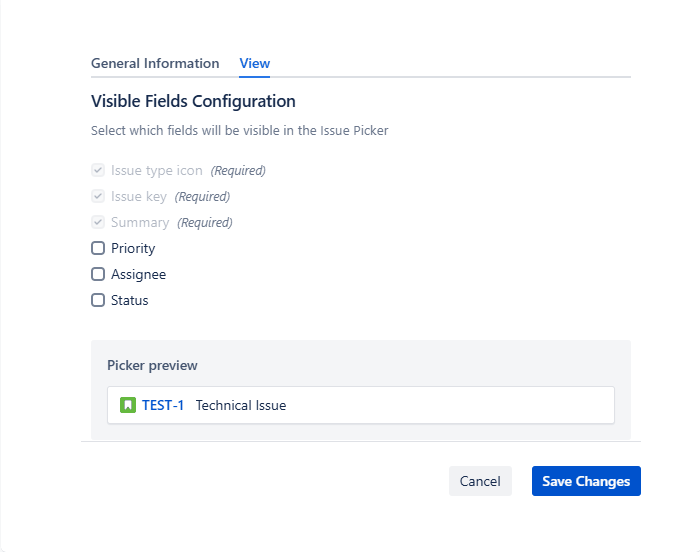Select the View tab

coord(254,63)
